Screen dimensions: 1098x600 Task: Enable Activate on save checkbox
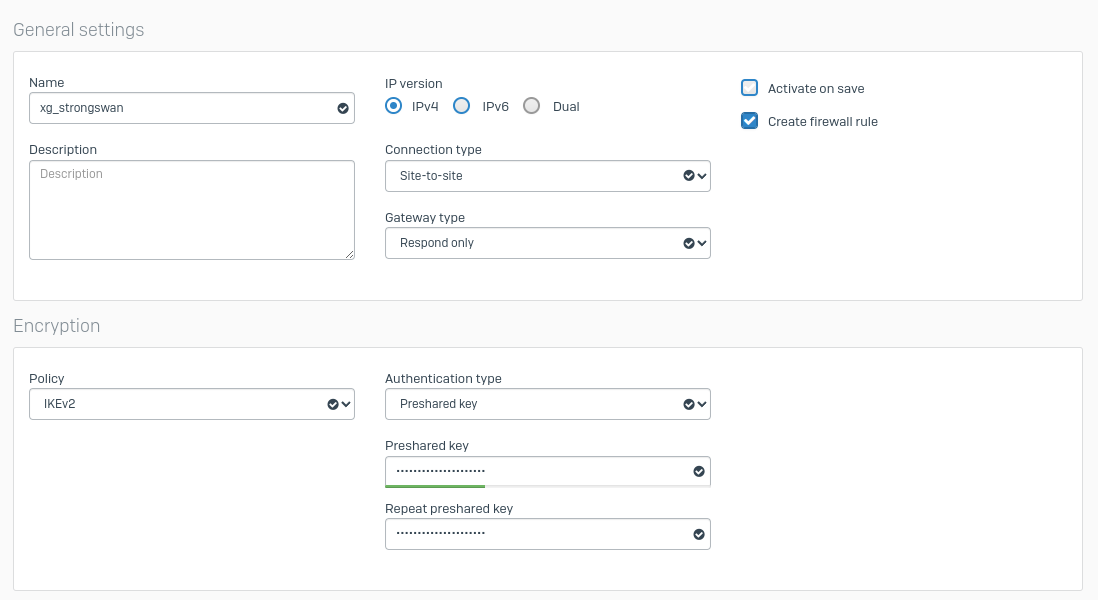tap(749, 88)
